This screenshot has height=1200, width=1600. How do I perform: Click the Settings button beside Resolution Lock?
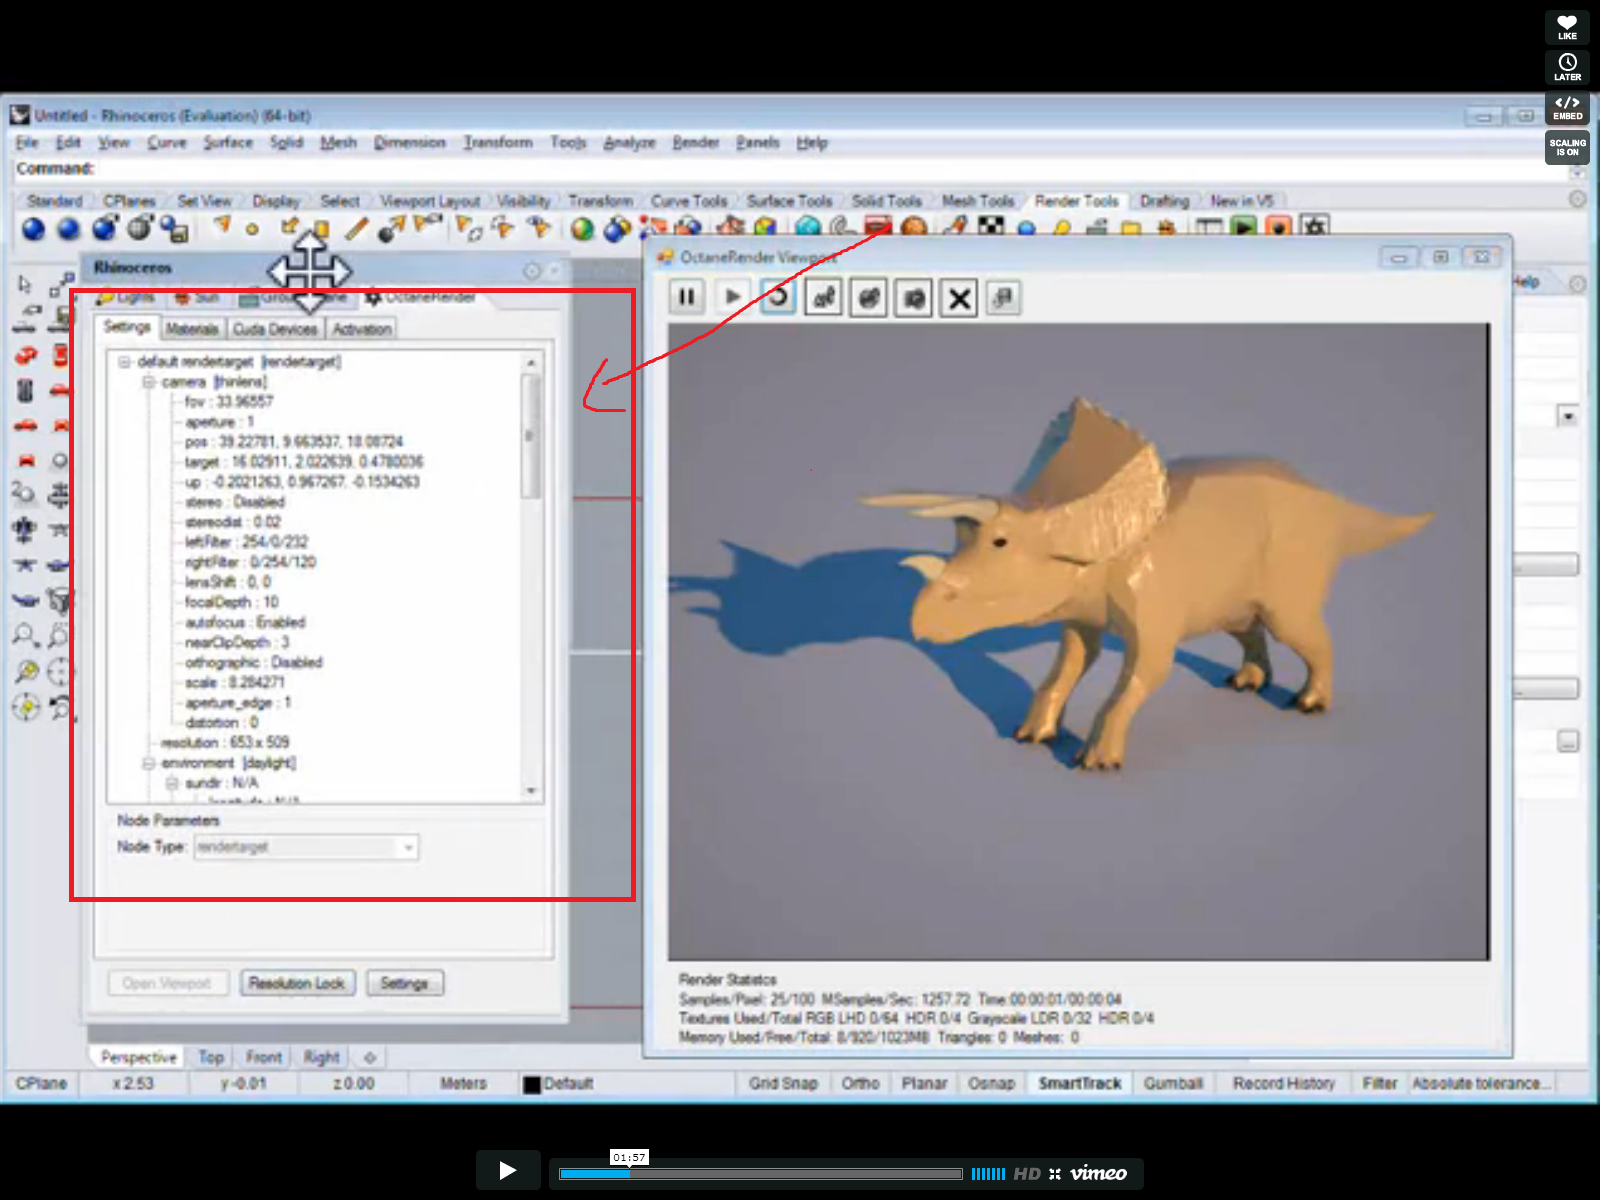404,983
